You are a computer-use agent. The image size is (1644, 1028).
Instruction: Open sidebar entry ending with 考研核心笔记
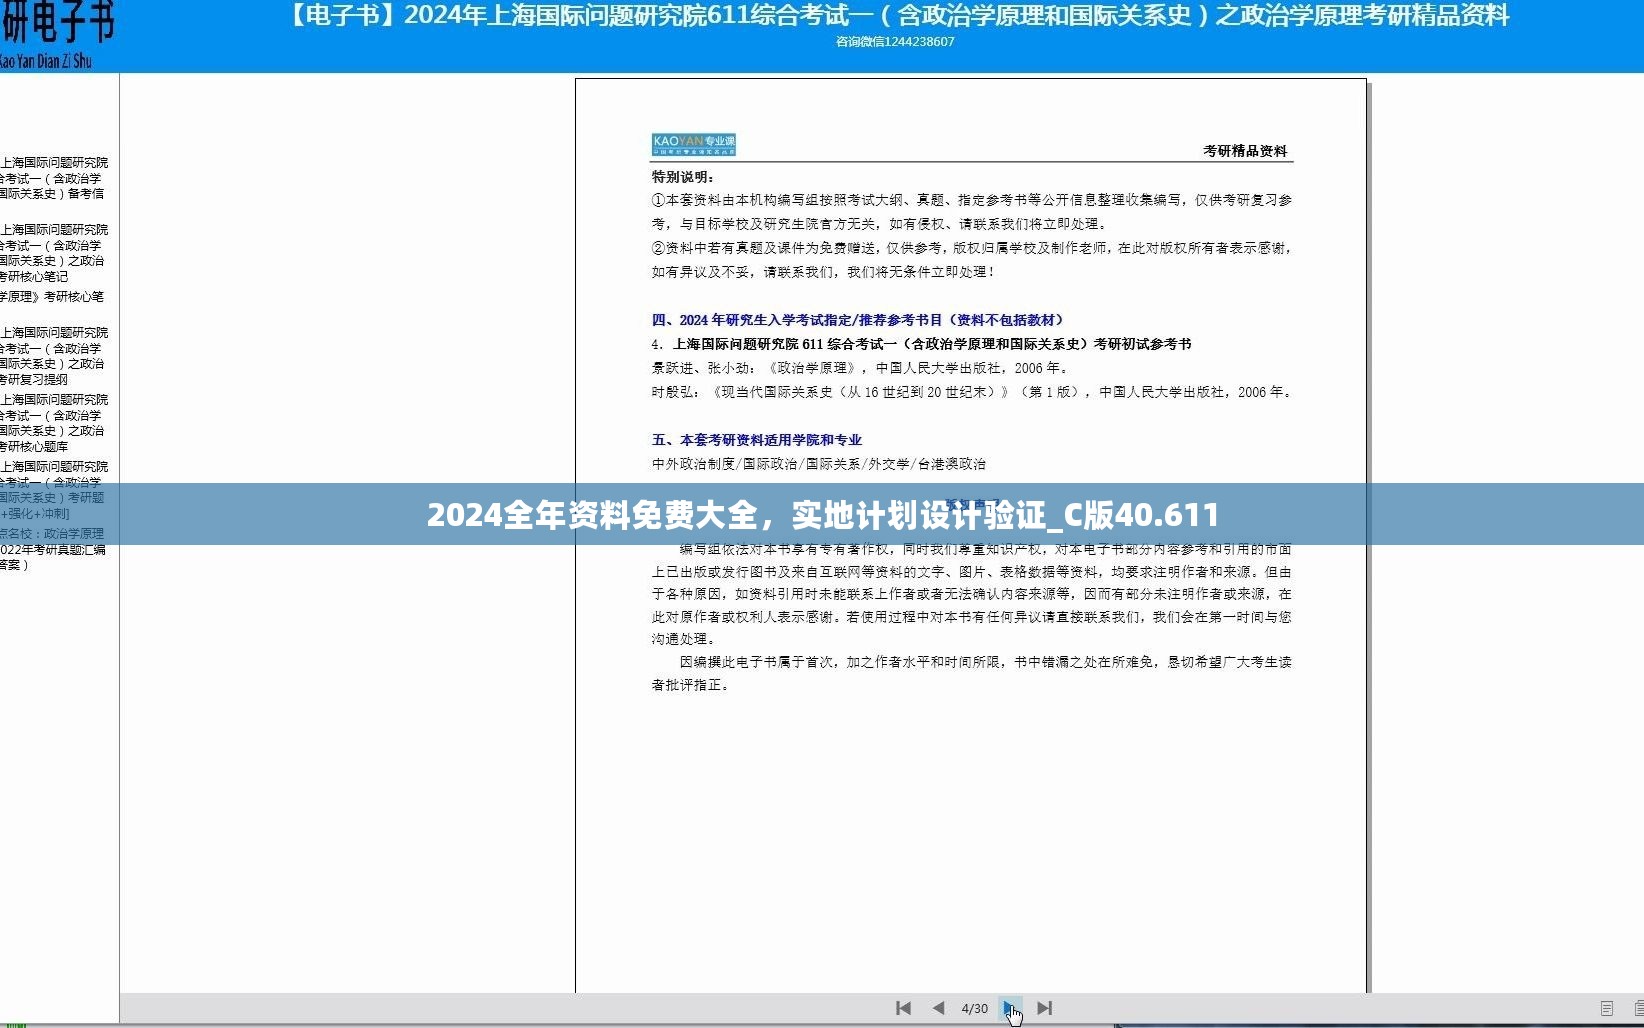click(x=54, y=253)
